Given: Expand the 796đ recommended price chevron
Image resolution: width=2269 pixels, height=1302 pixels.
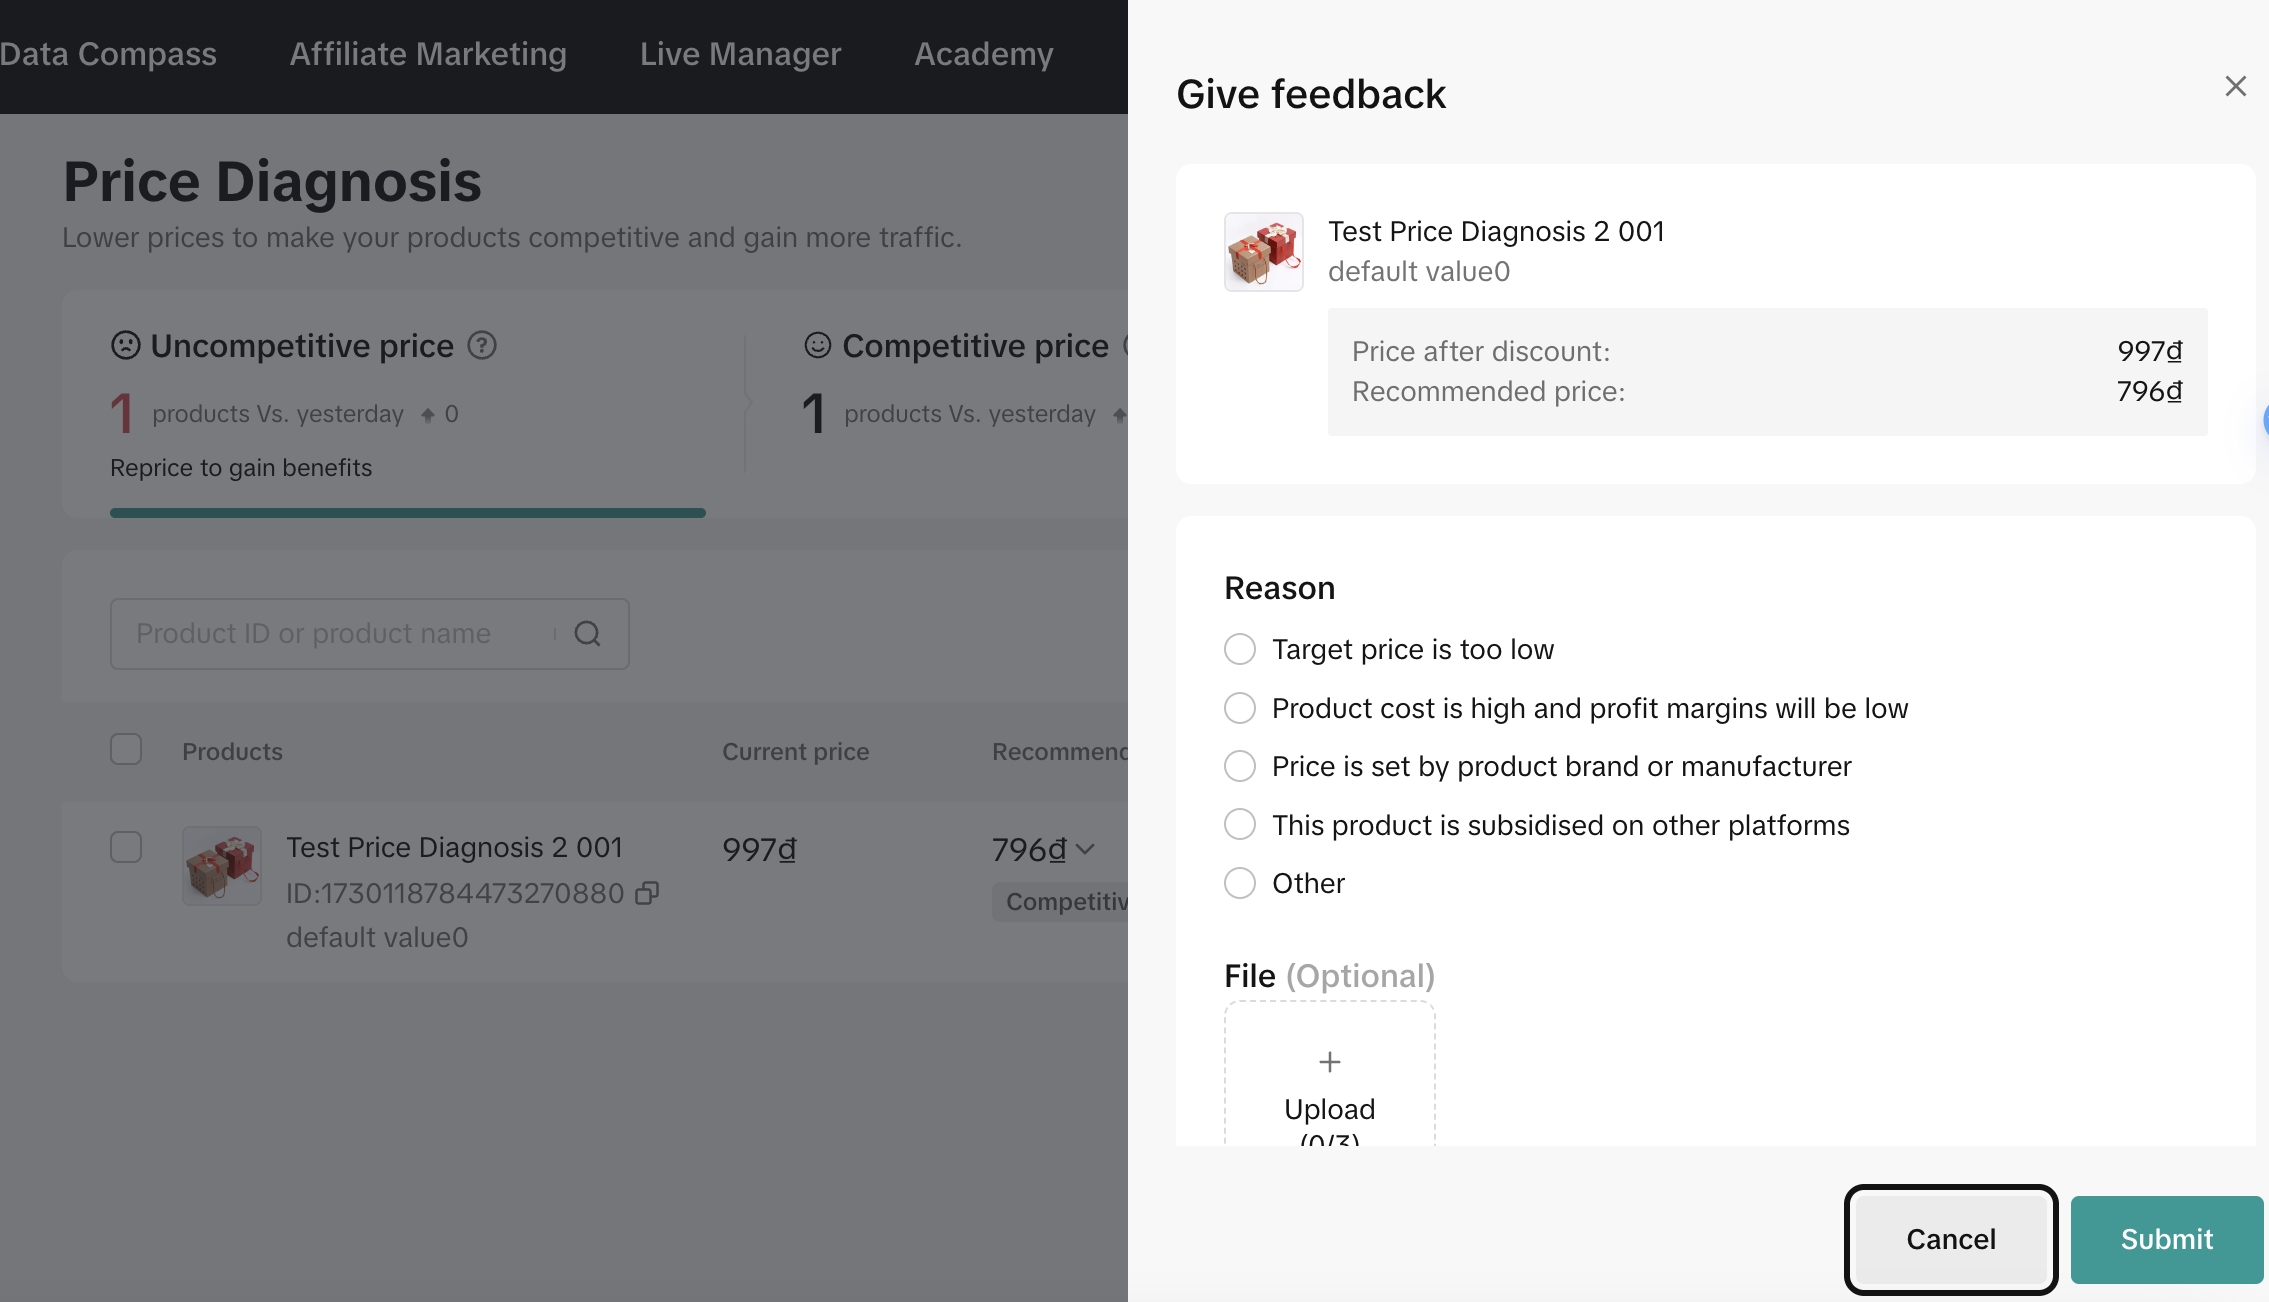Looking at the screenshot, I should 1086,850.
